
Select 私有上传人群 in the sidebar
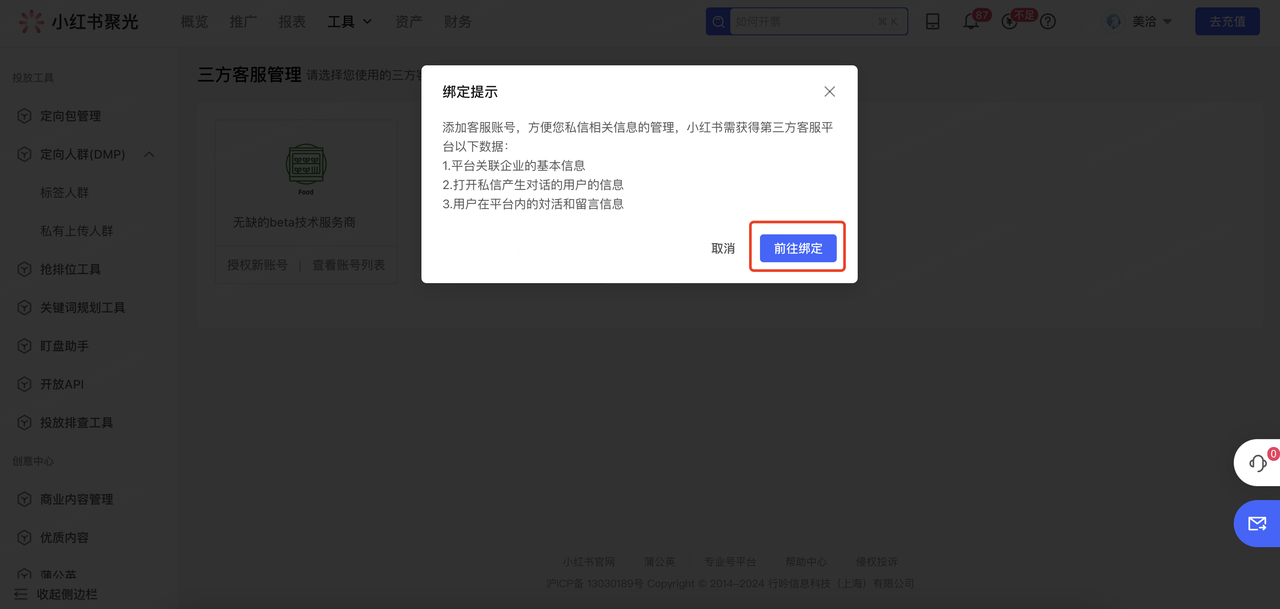tap(77, 231)
